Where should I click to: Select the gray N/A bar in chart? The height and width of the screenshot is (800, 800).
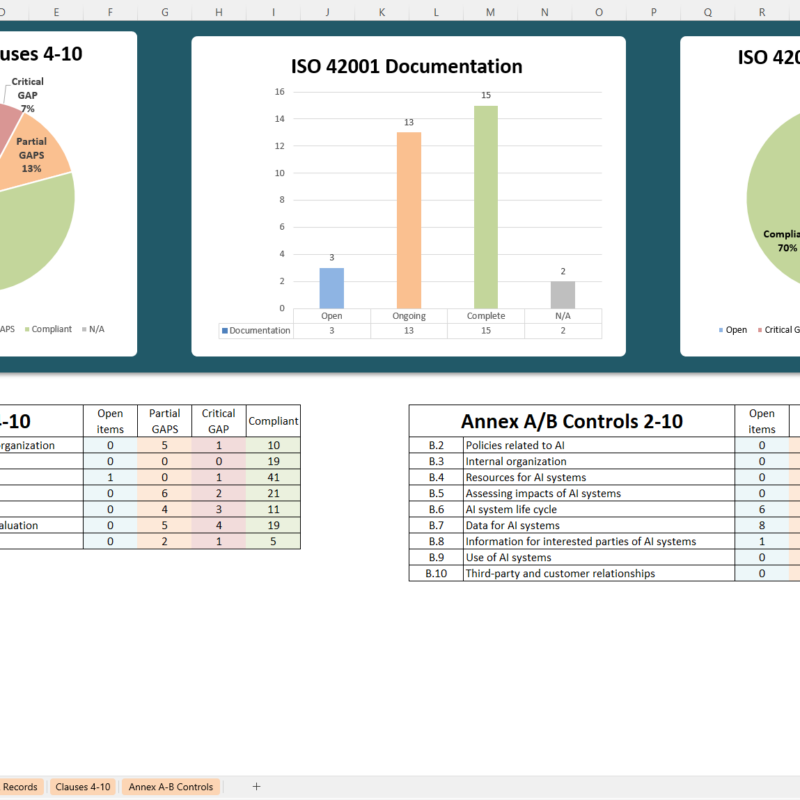tap(563, 295)
